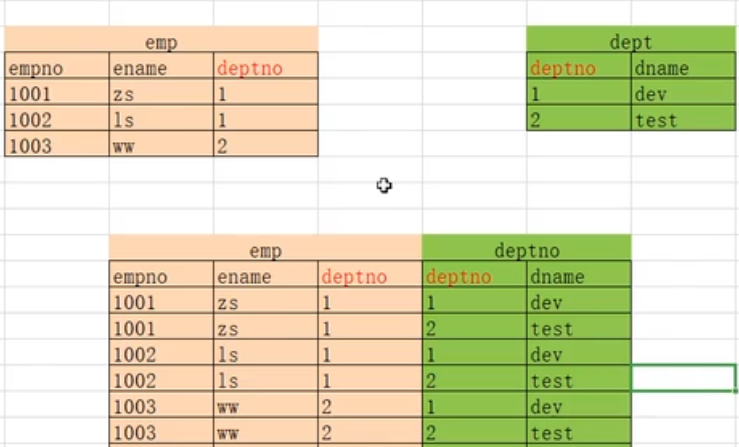
Task: Select the 'ww' cell in top emp table
Action: click(x=161, y=146)
